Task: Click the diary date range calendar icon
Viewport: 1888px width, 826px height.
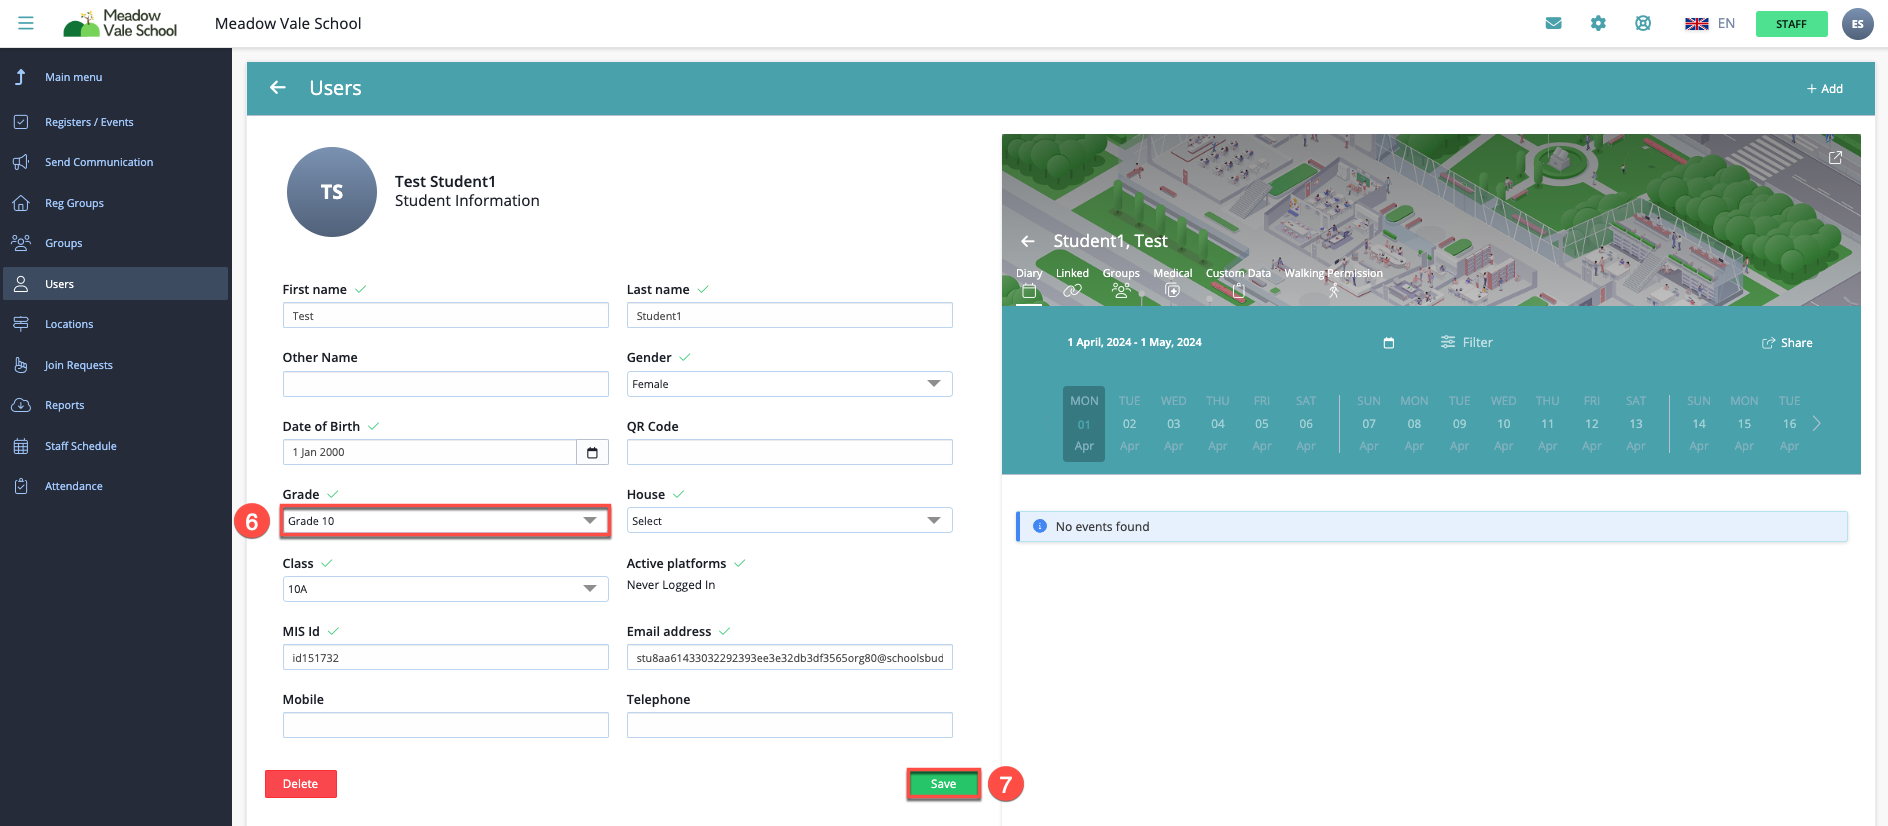Action: pyautogui.click(x=1388, y=343)
